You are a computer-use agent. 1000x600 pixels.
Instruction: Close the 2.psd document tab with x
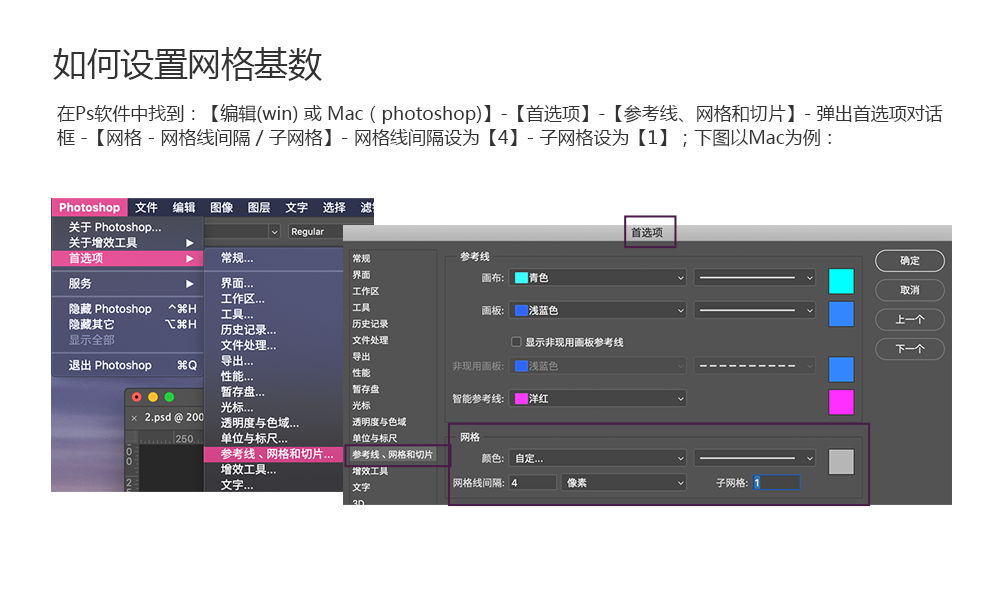(x=134, y=418)
